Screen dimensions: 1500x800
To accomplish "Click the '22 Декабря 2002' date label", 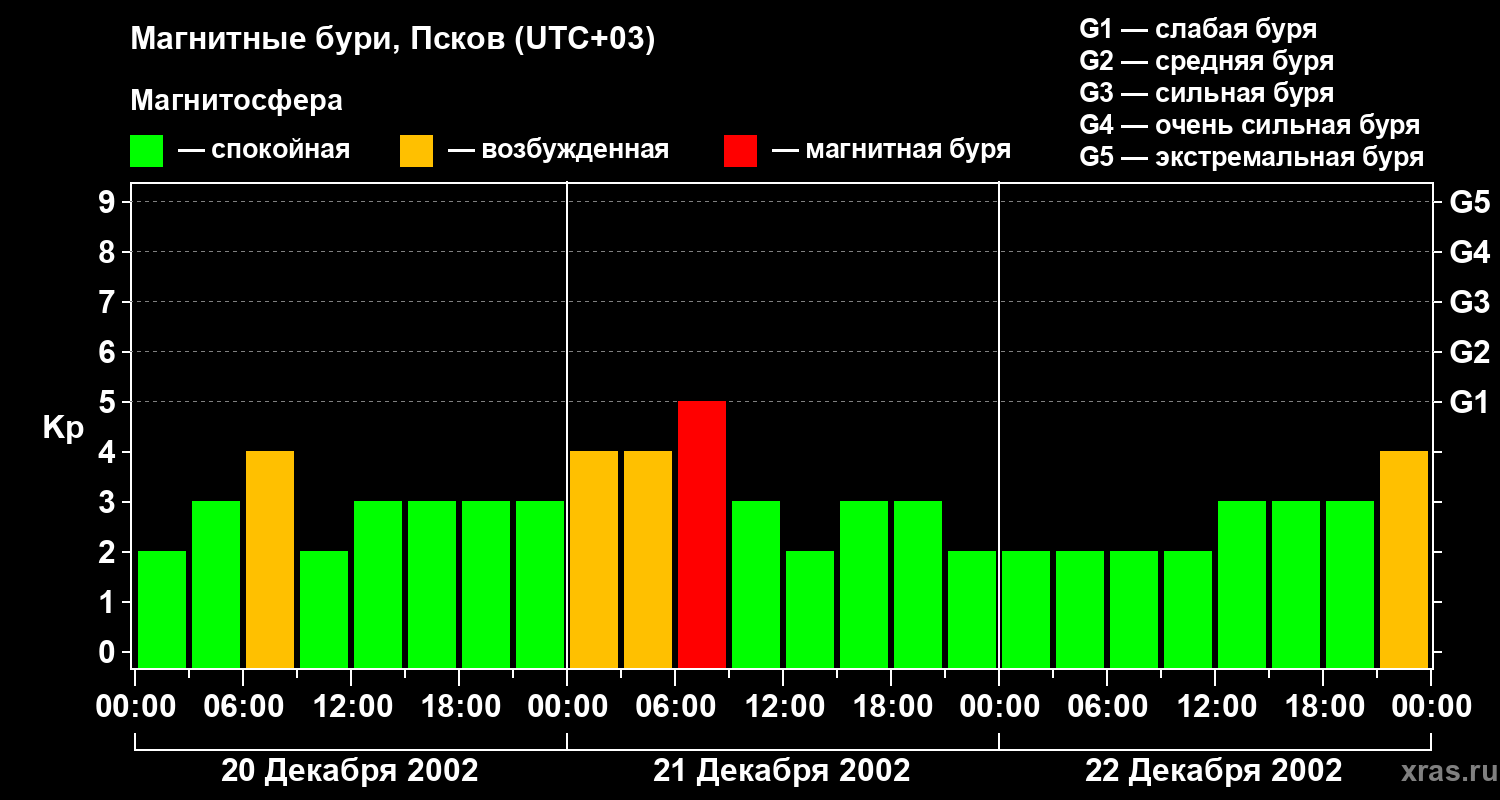I will pos(1214,771).
